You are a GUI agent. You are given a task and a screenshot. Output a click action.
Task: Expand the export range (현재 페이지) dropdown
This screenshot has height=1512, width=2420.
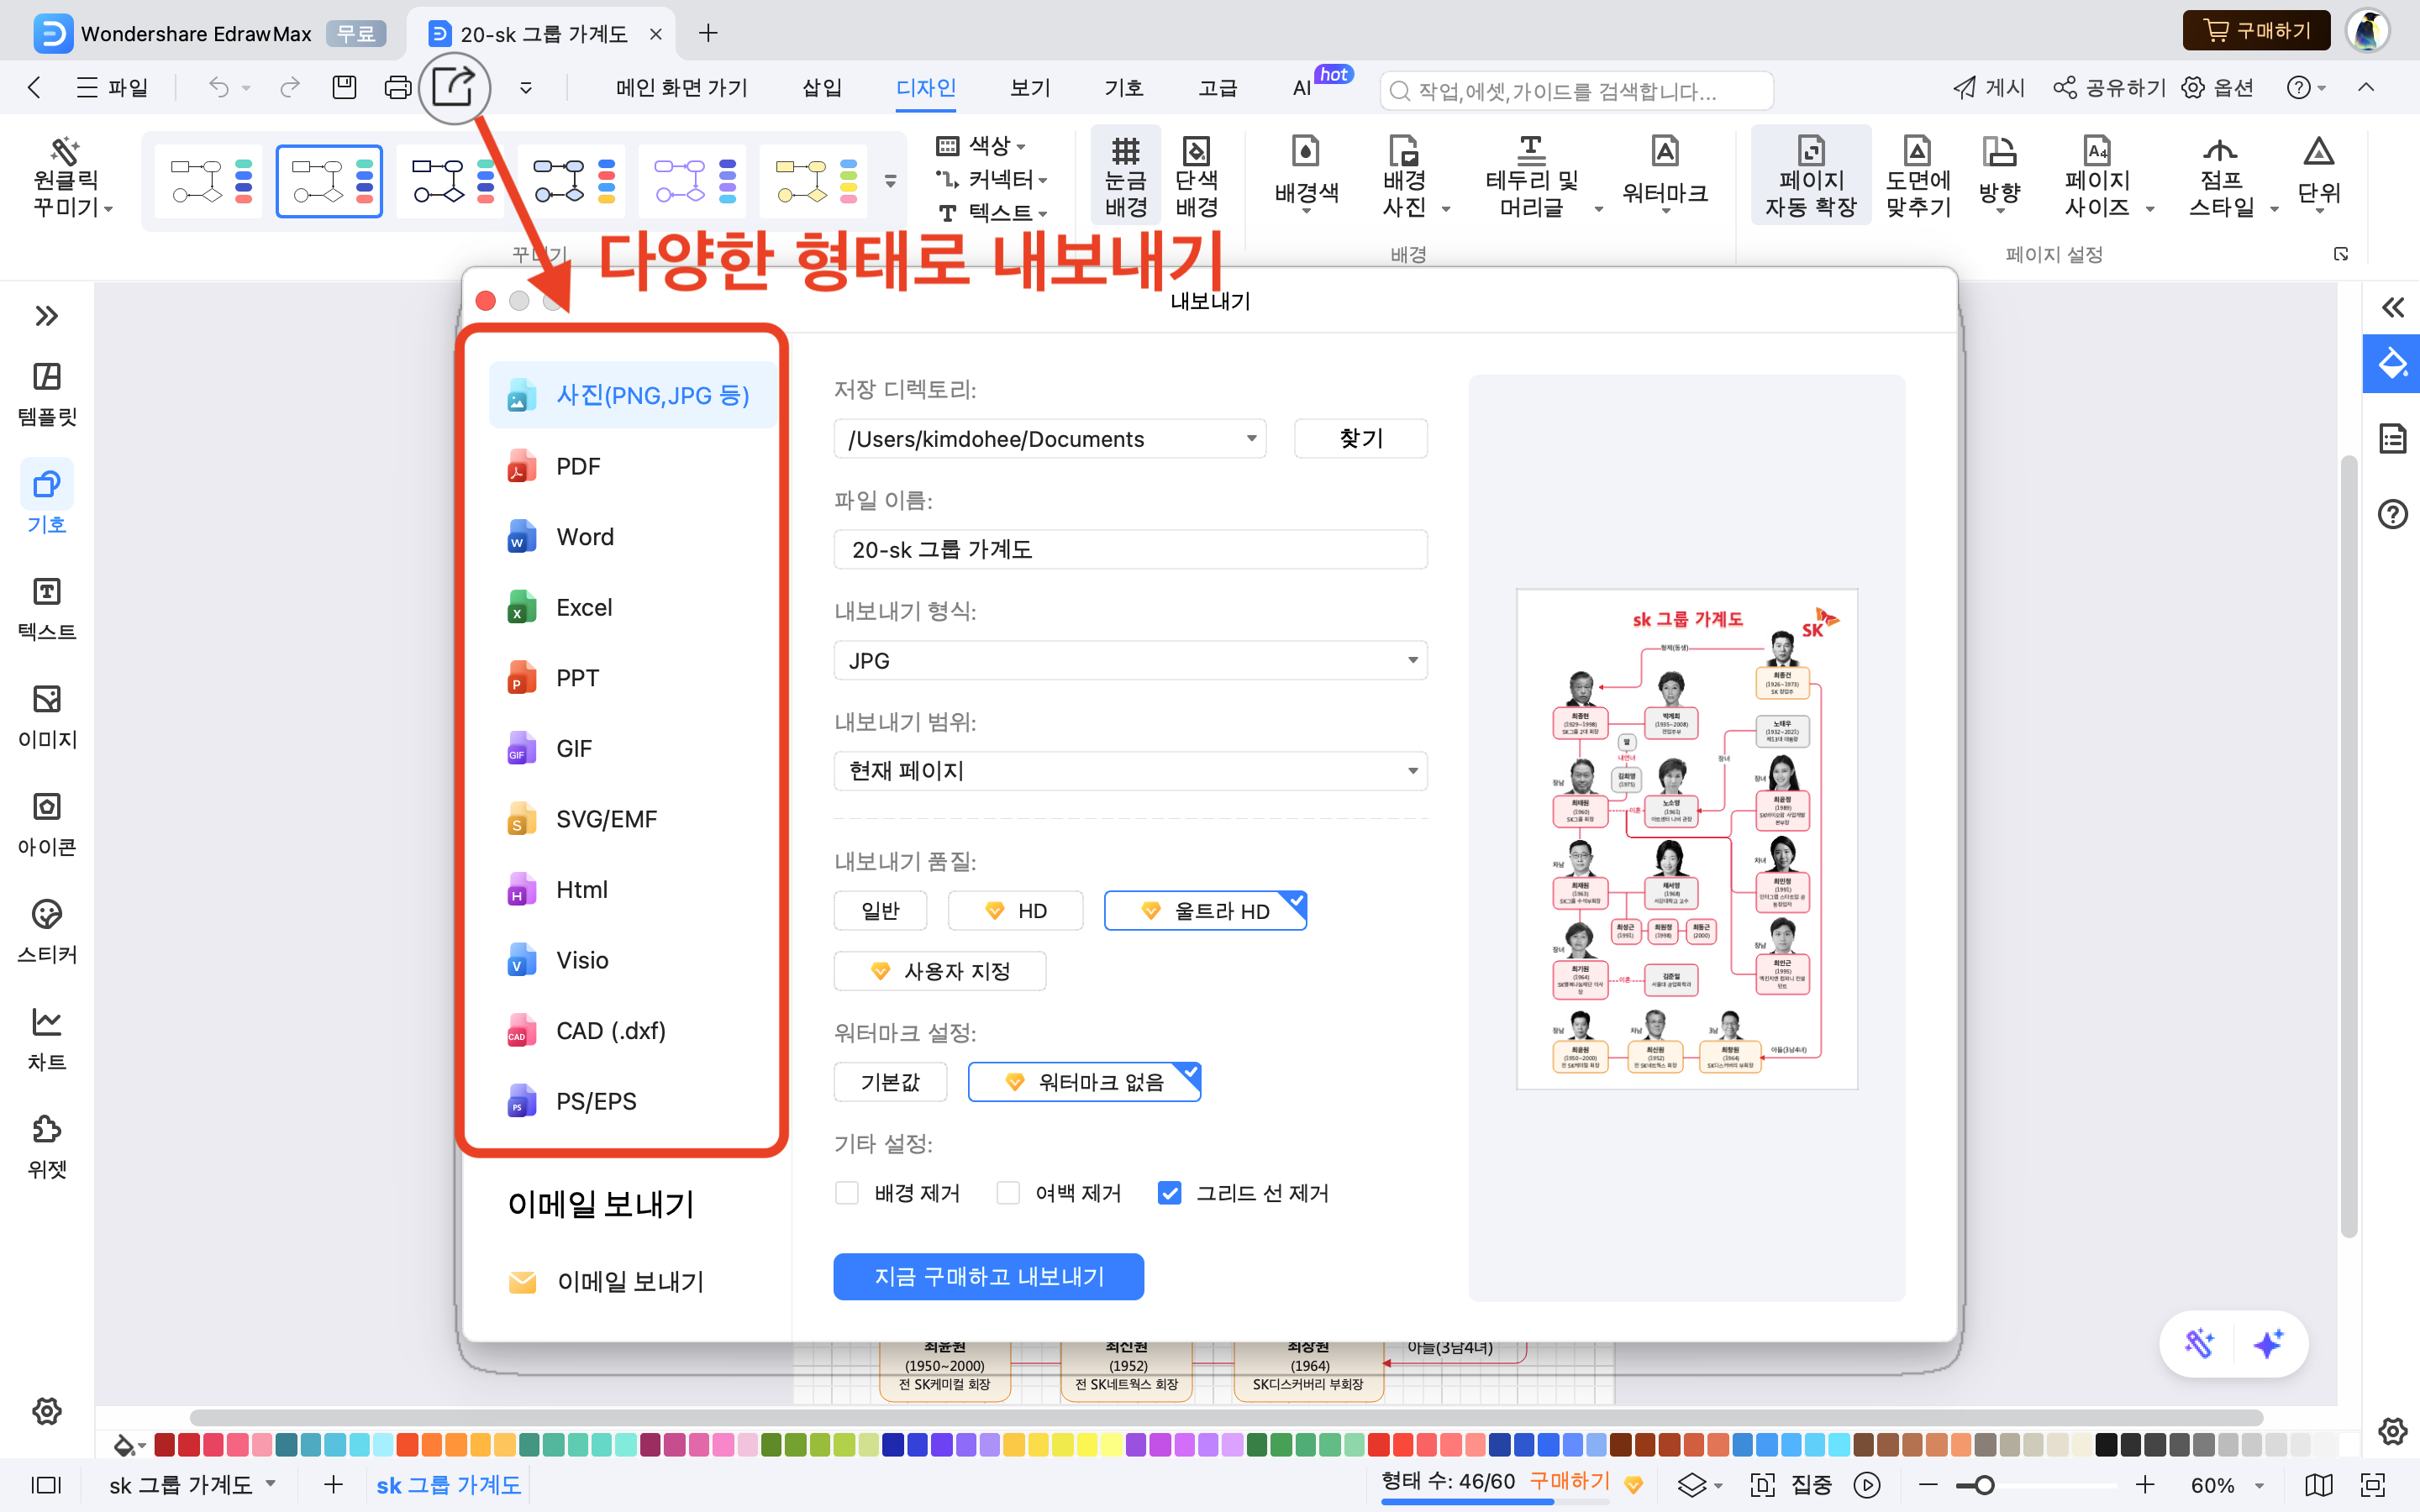point(1129,771)
